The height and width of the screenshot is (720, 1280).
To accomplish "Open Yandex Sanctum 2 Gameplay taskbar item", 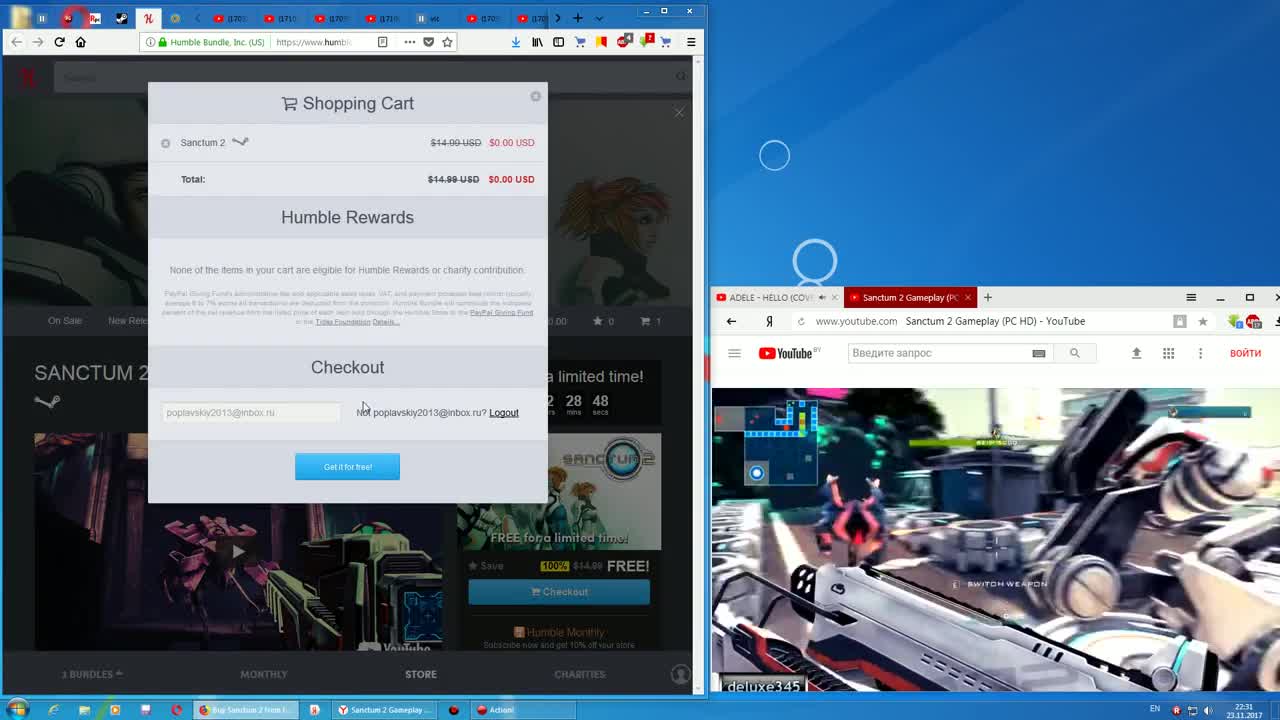I will pos(385,710).
